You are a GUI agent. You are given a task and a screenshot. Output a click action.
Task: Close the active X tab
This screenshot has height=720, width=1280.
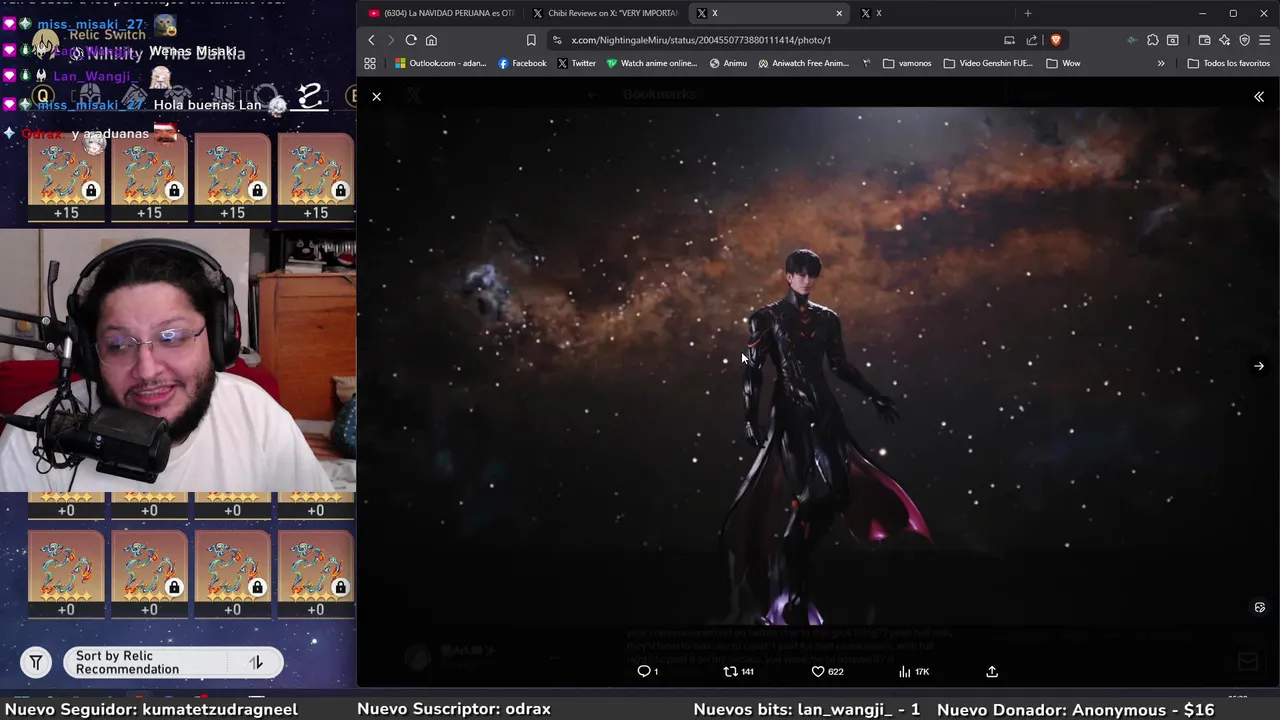coord(839,13)
